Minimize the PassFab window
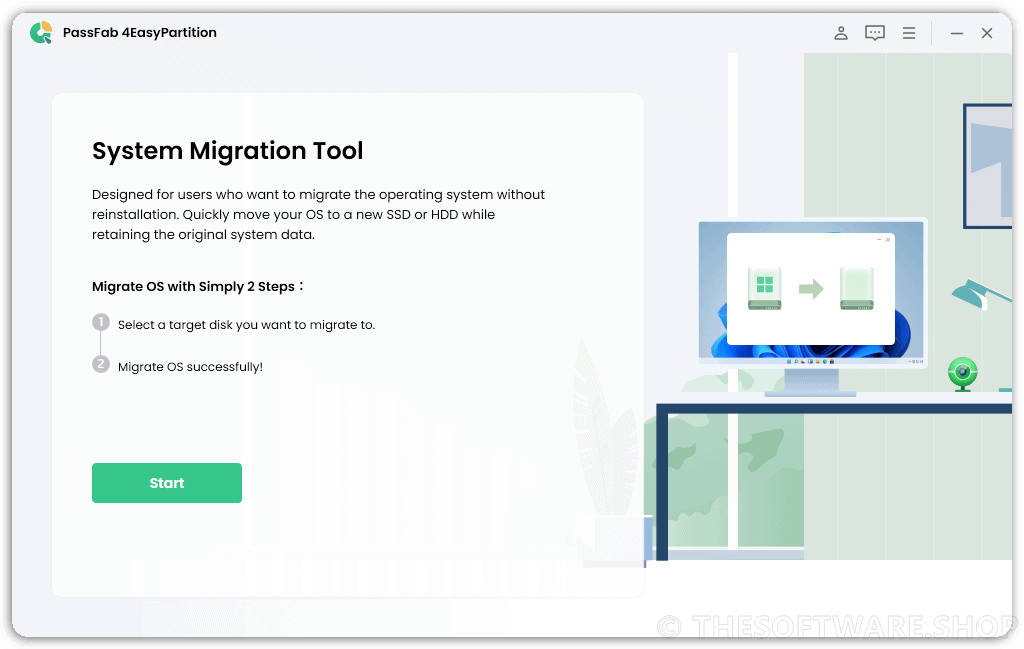The width and height of the screenshot is (1024, 649). pyautogui.click(x=957, y=33)
